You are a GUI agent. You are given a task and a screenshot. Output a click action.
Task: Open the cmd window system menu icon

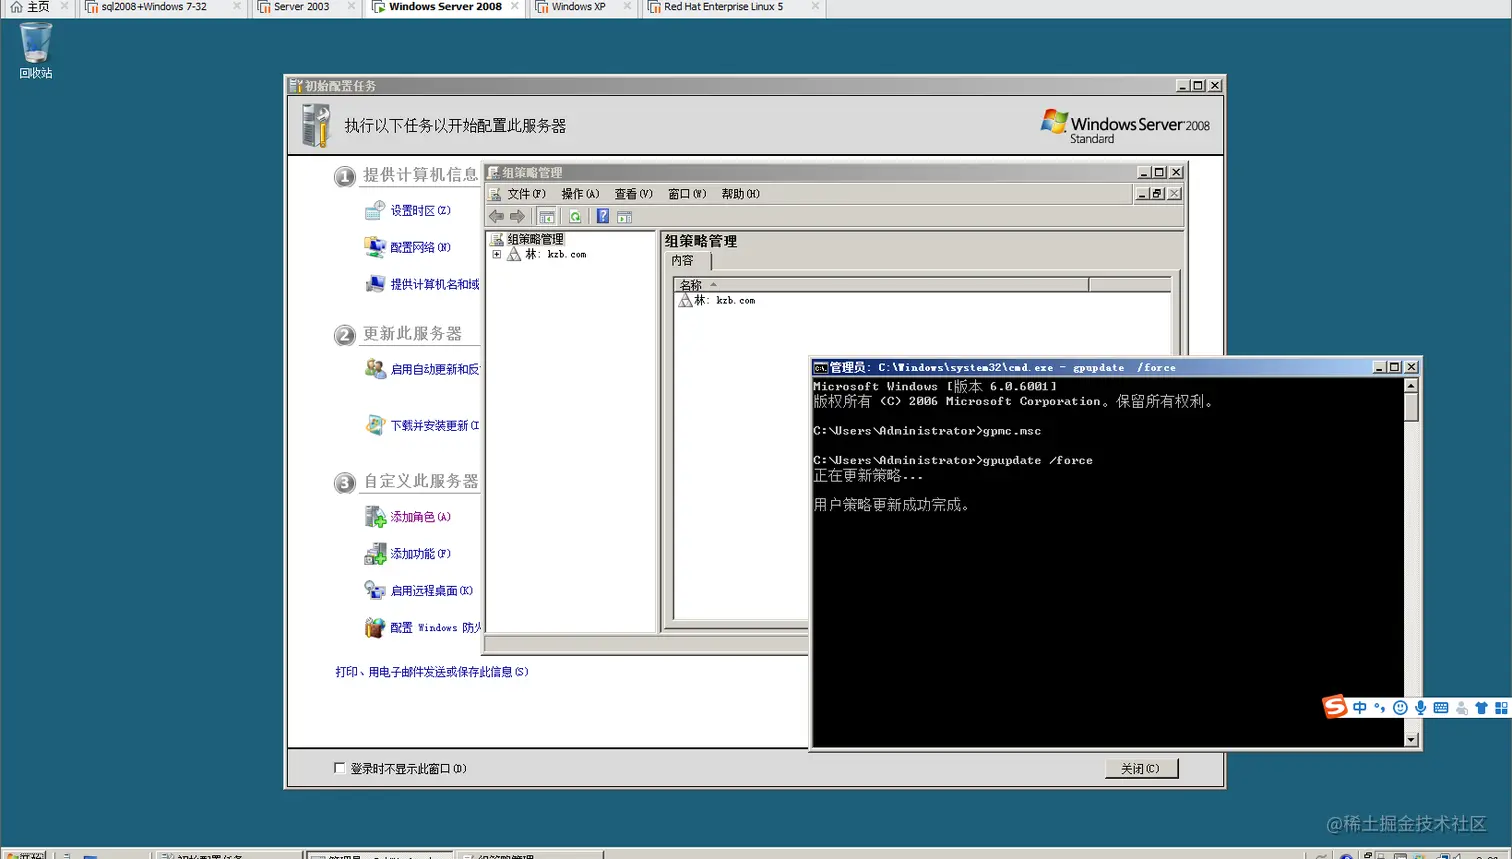coord(820,367)
